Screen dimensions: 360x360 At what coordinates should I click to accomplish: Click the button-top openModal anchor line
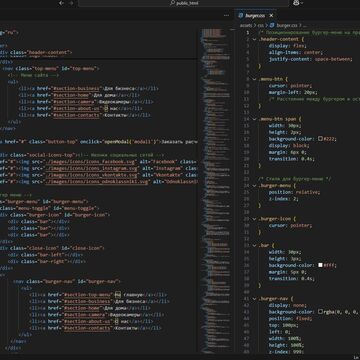tap(99, 142)
